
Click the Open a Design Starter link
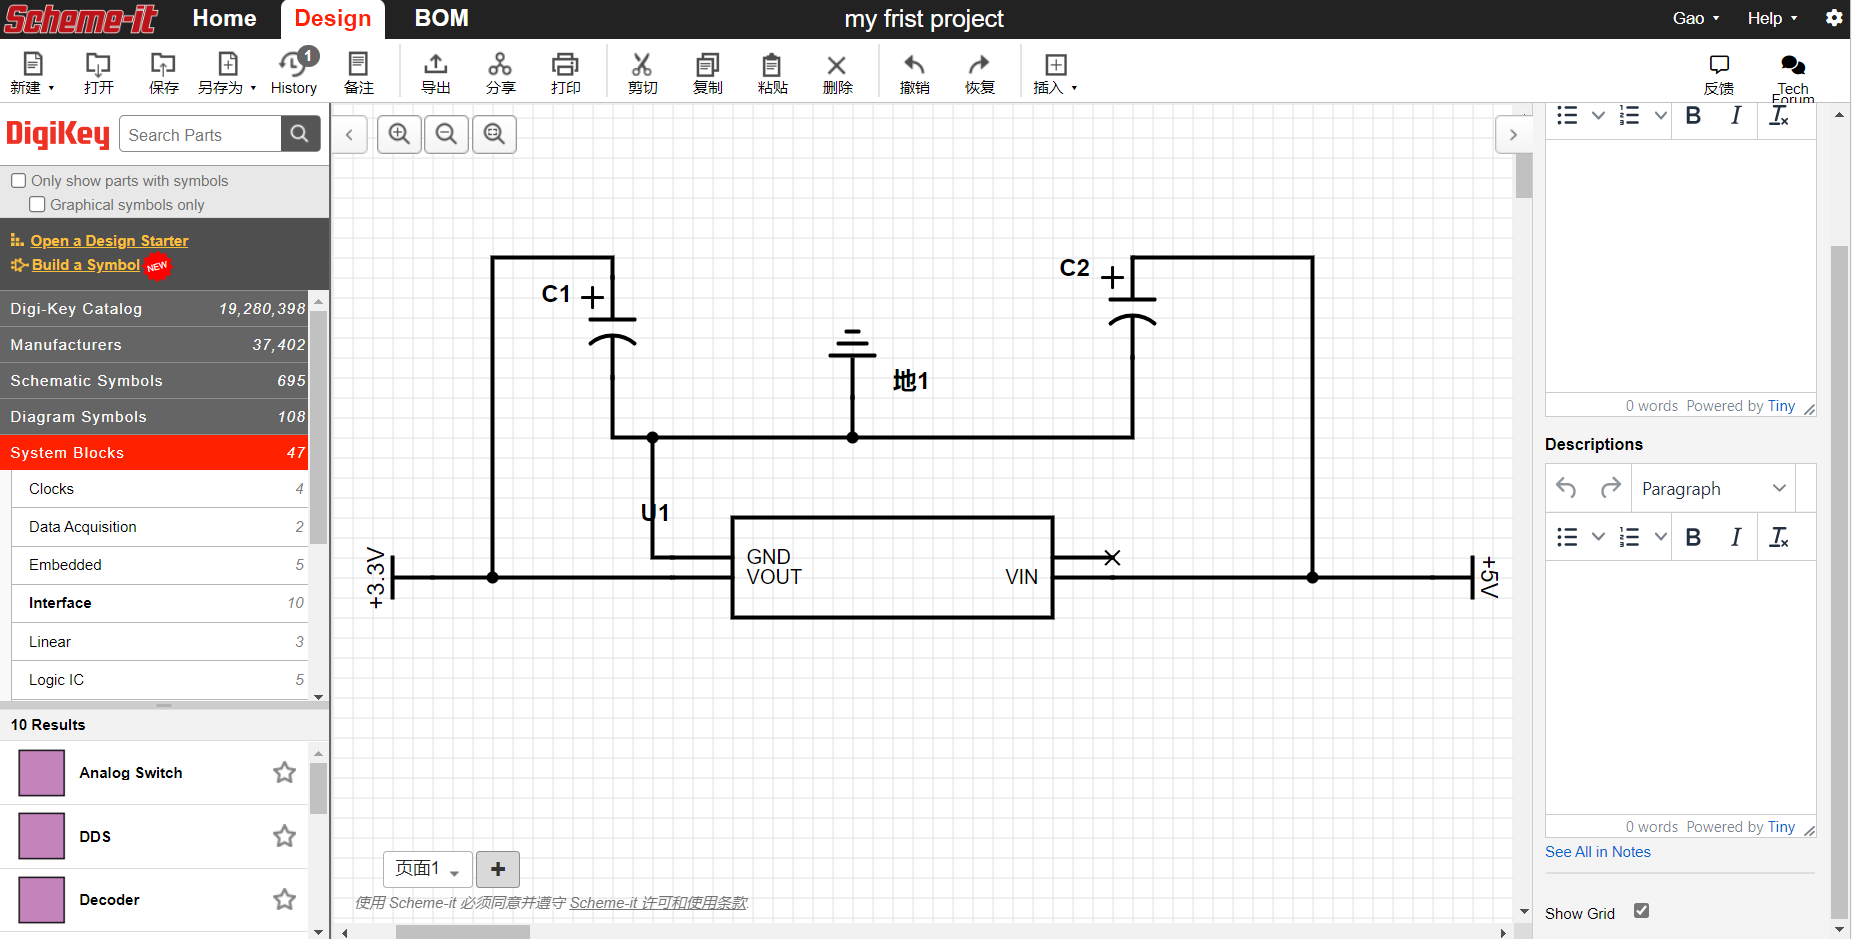click(109, 241)
